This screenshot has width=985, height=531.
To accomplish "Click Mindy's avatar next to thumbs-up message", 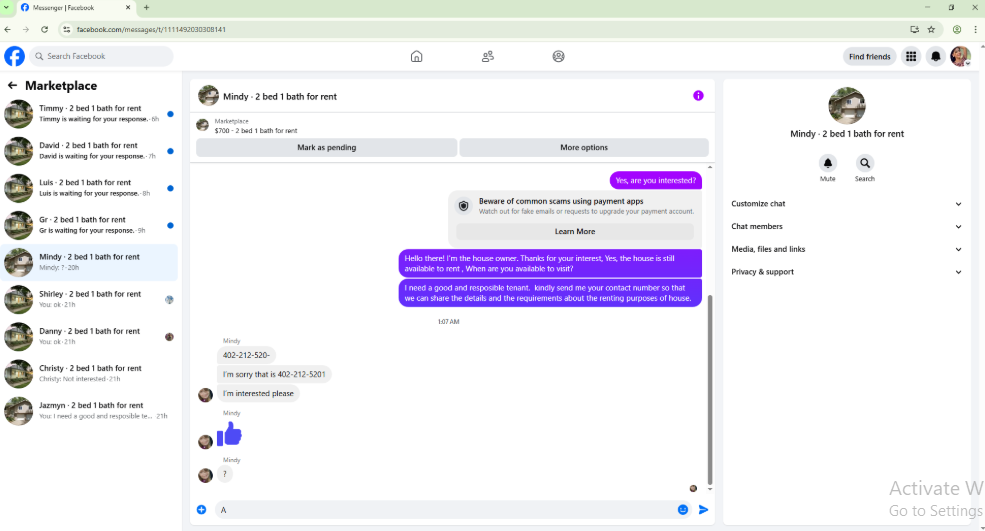I will point(205,442).
